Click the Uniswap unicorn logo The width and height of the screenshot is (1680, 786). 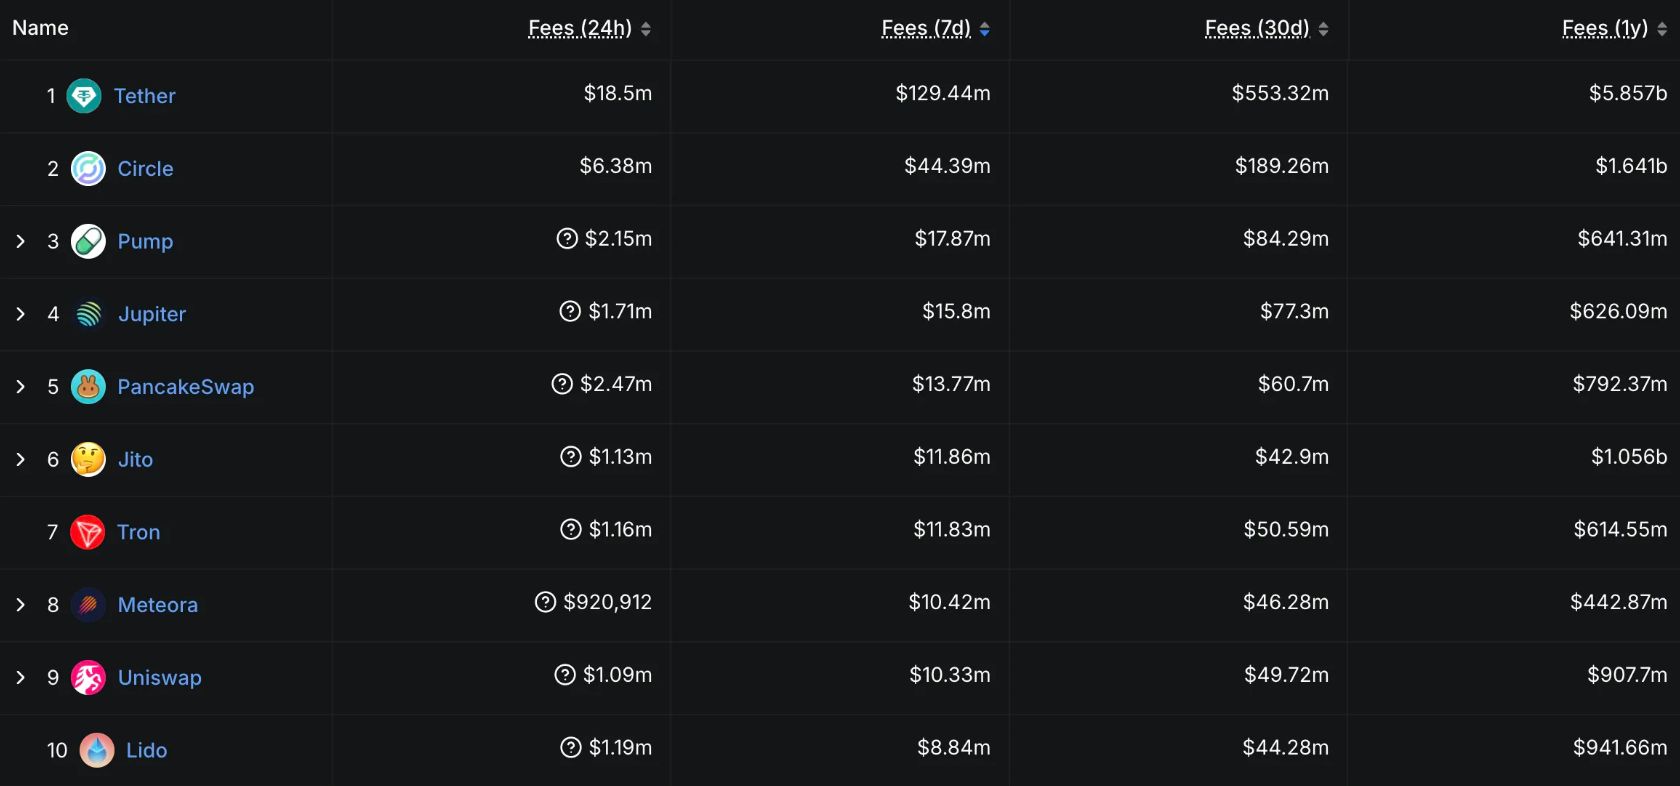[88, 678]
